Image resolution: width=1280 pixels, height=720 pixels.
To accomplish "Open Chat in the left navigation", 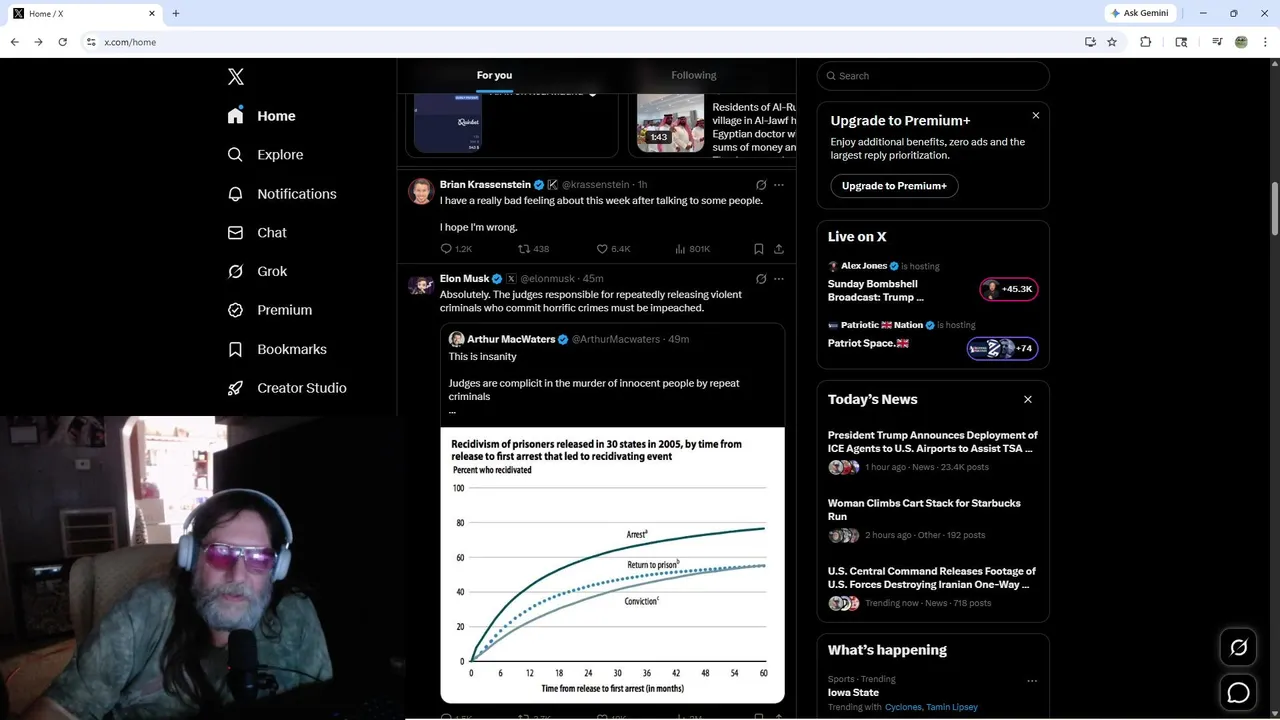I will [257, 232].
